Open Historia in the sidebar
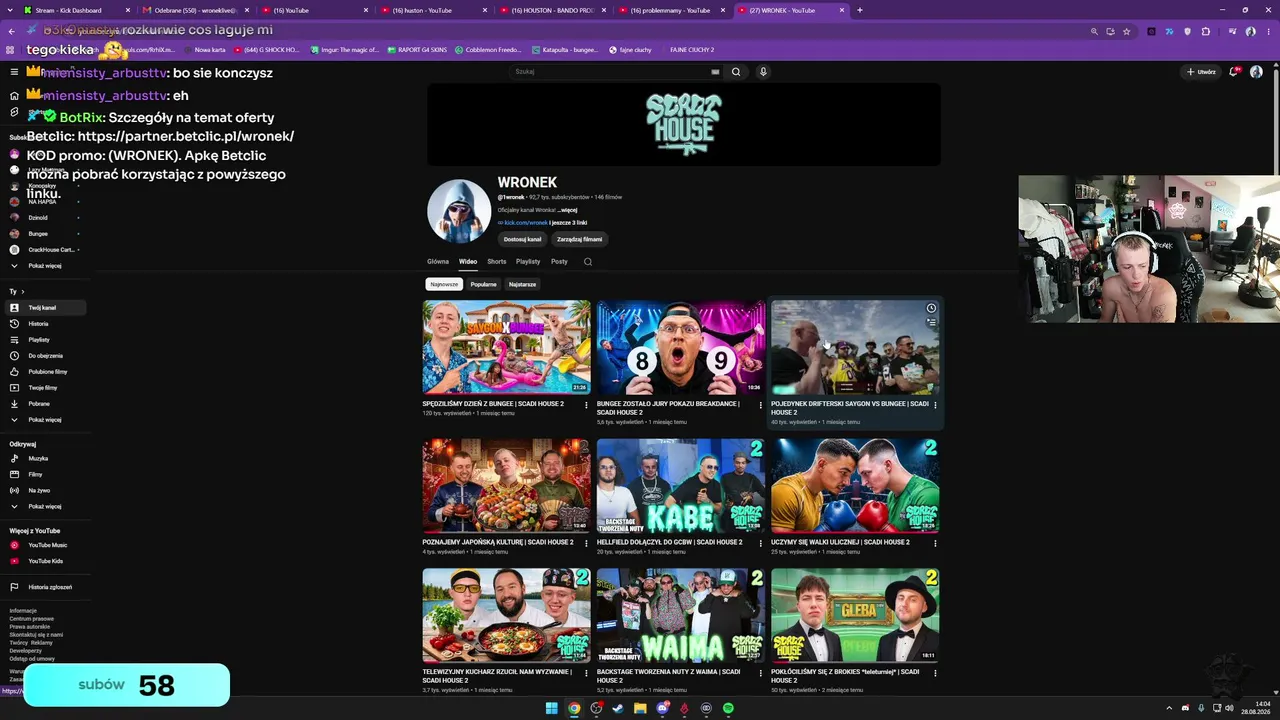This screenshot has height=720, width=1280. [x=43, y=324]
